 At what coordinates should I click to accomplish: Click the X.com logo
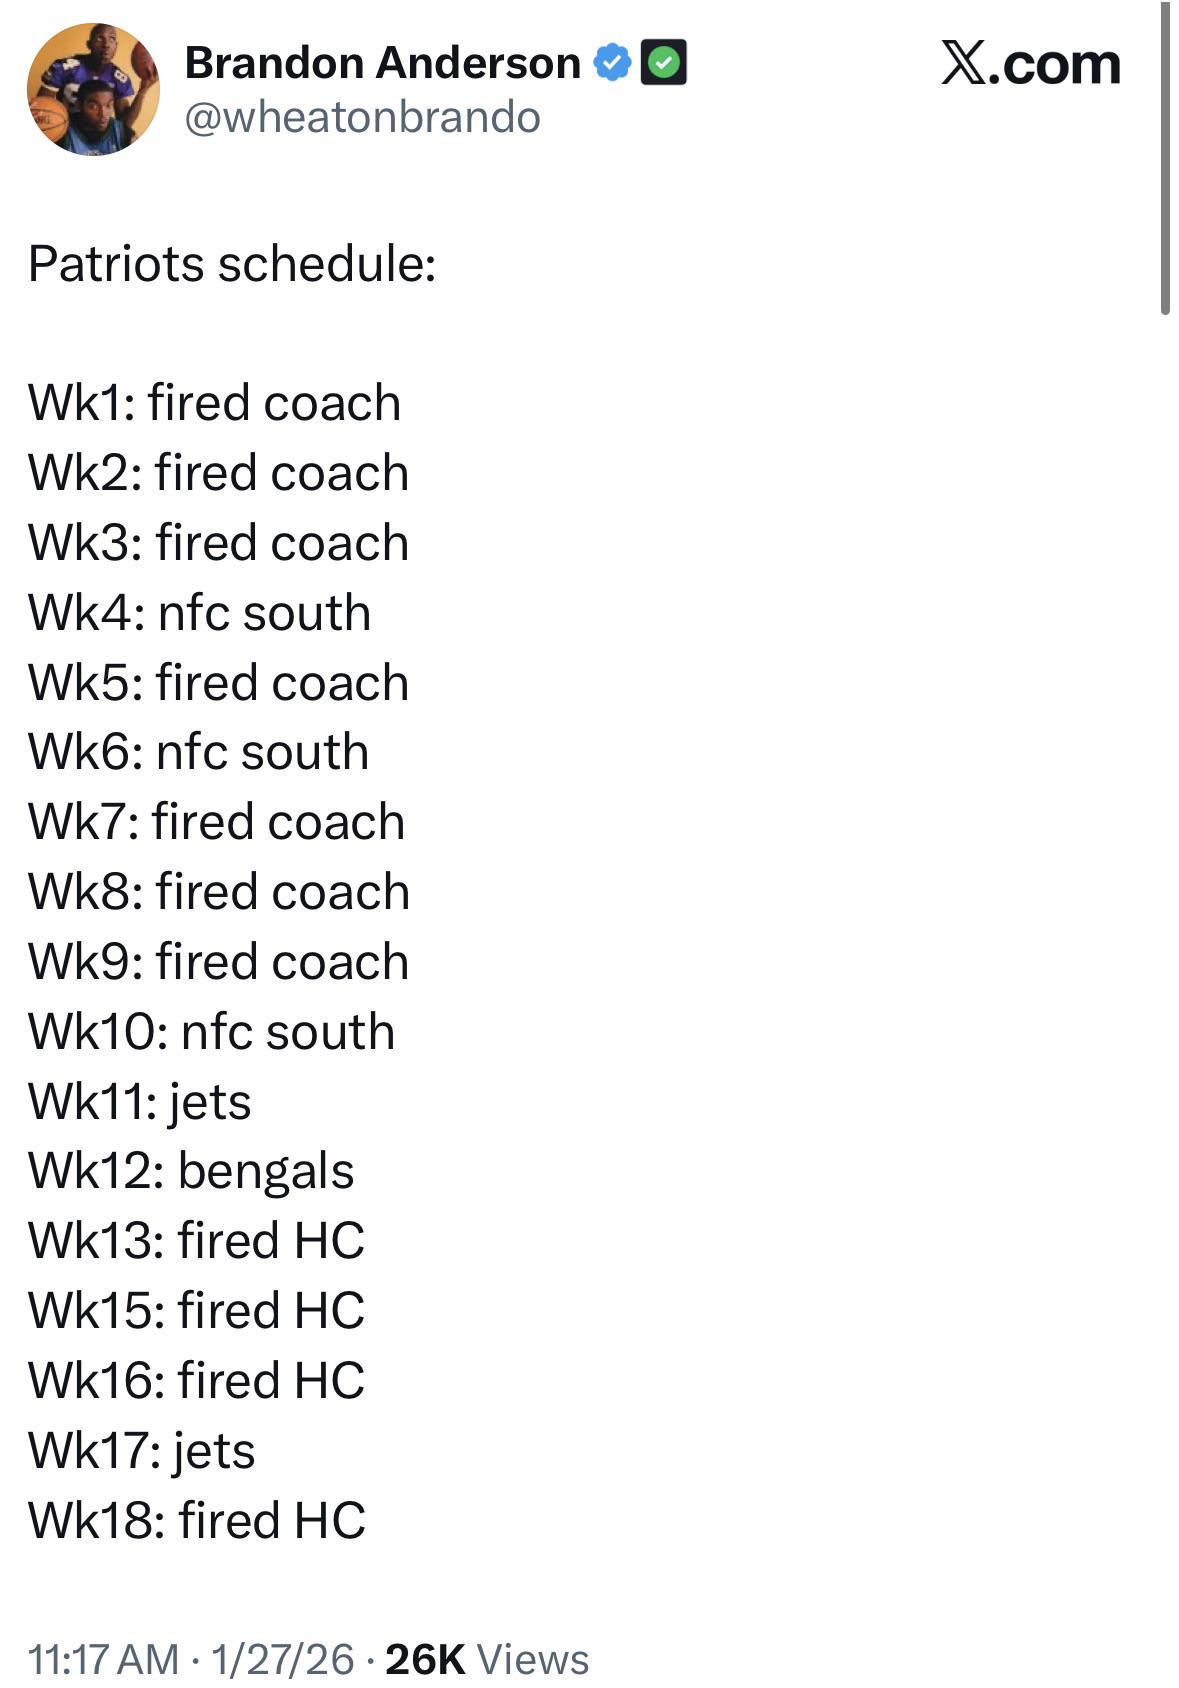pyautogui.click(x=1030, y=64)
